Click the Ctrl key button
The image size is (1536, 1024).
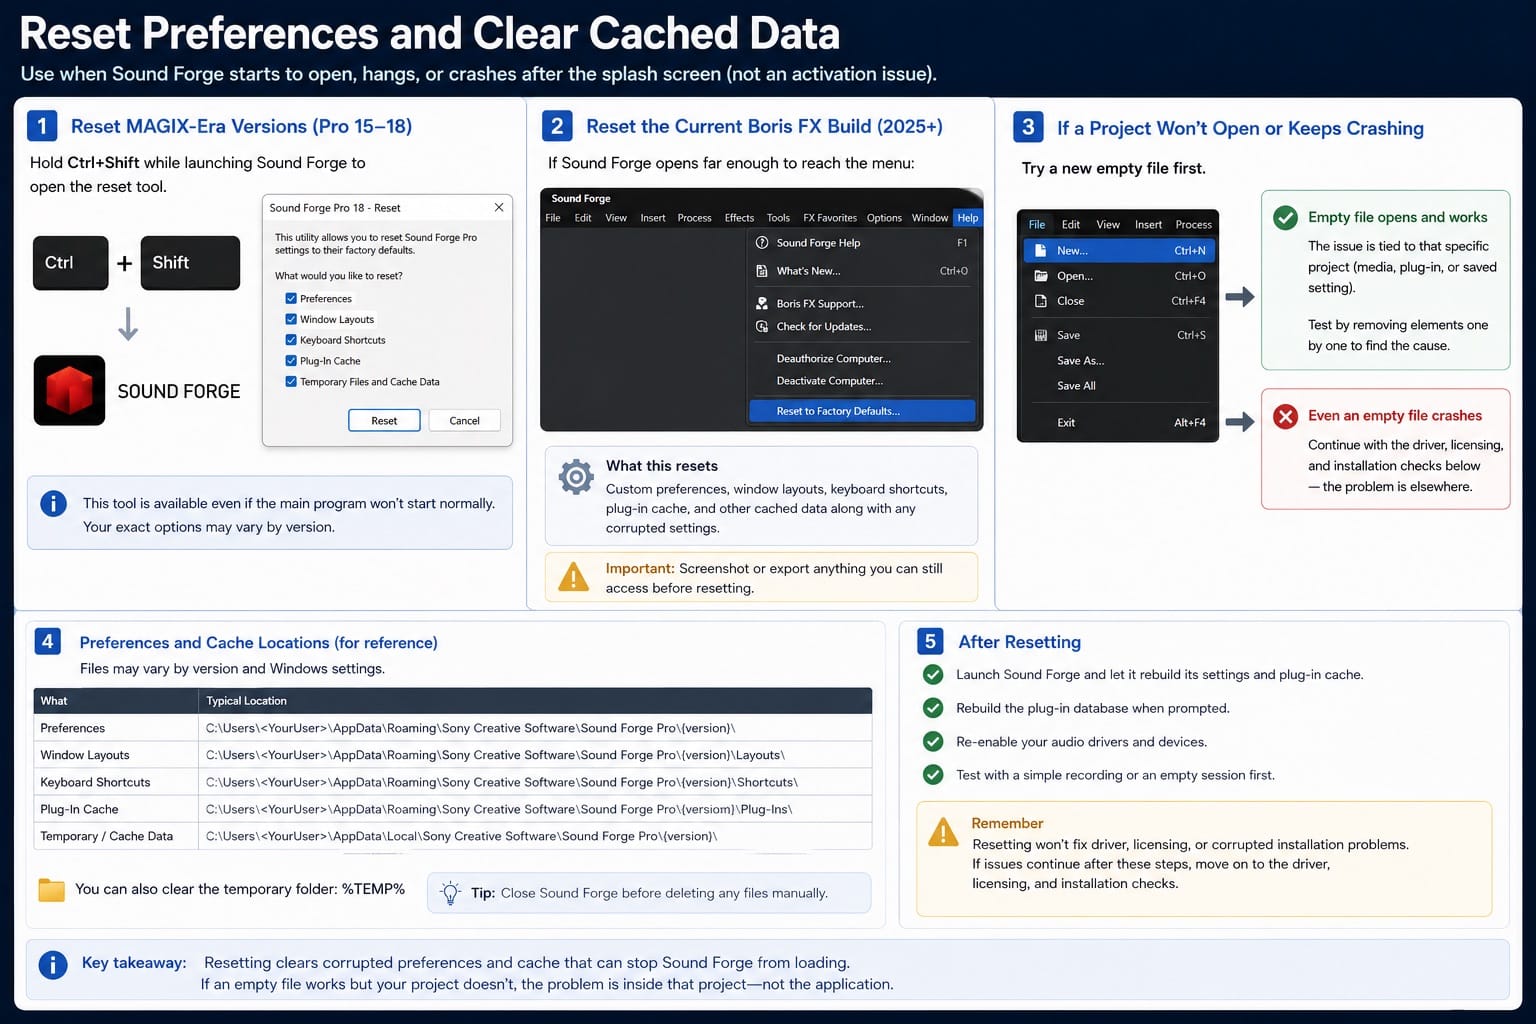click(x=70, y=263)
